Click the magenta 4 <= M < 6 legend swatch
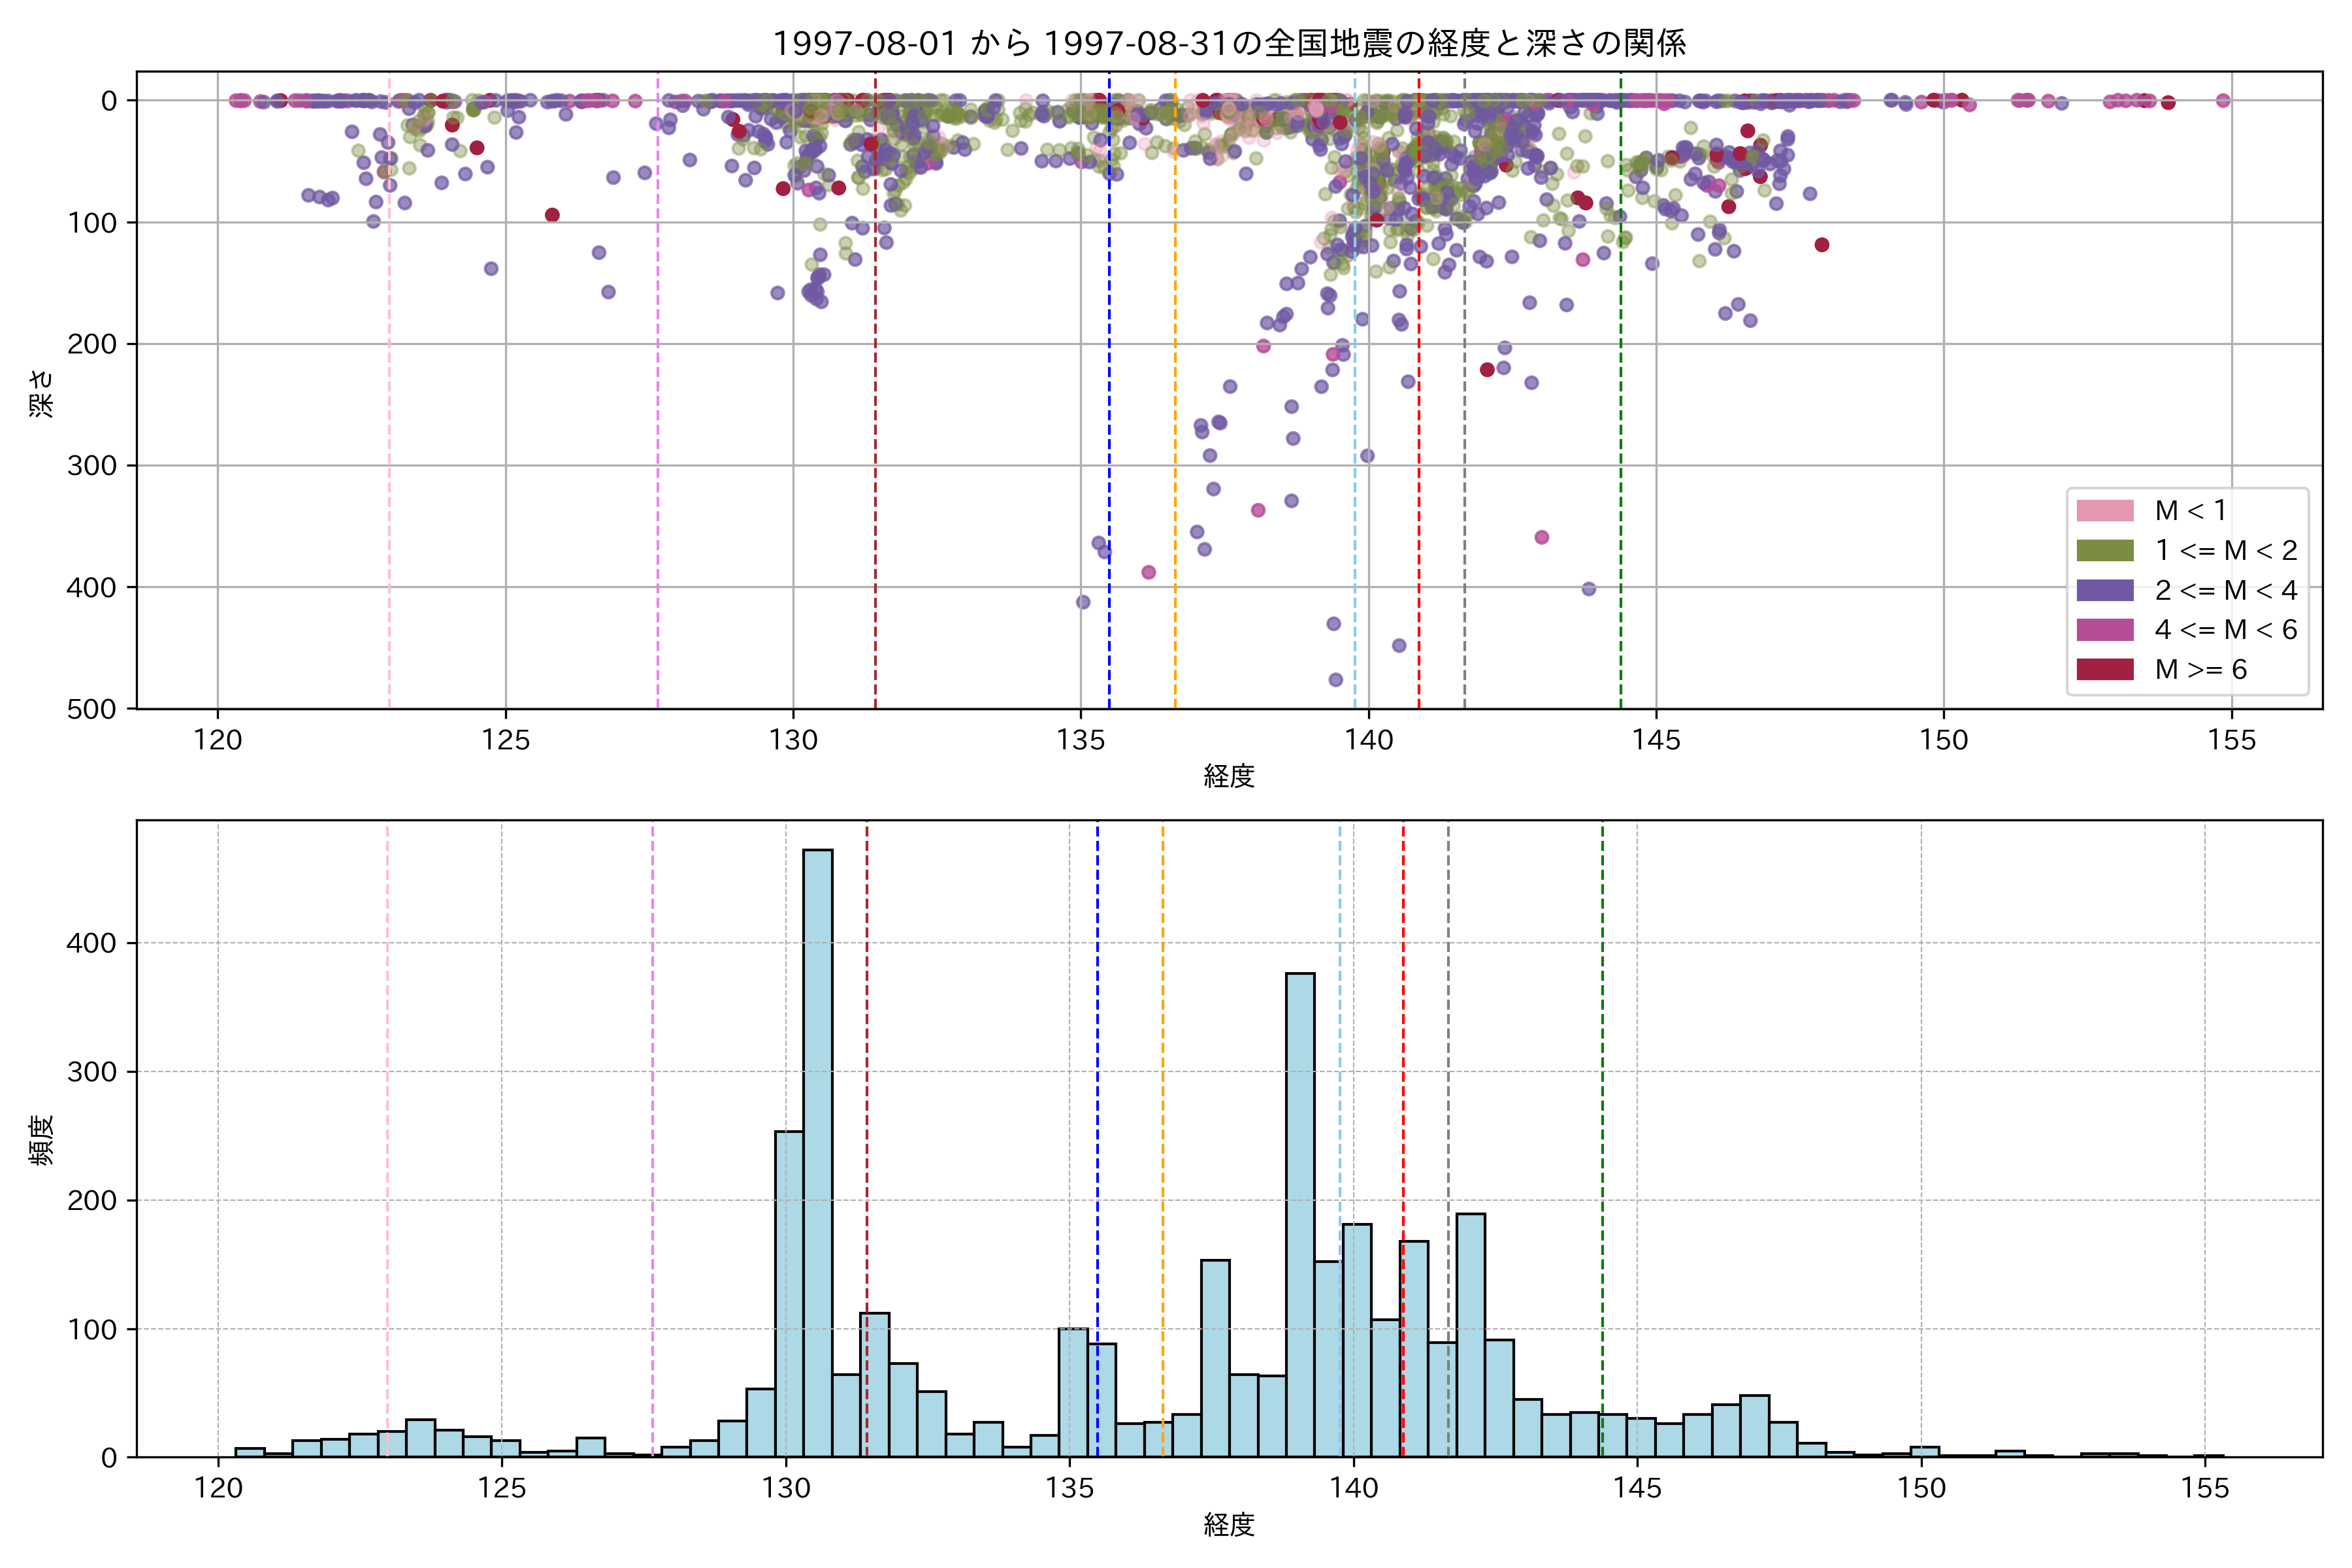Image resolution: width=2352 pixels, height=1568 pixels. [x=2105, y=630]
